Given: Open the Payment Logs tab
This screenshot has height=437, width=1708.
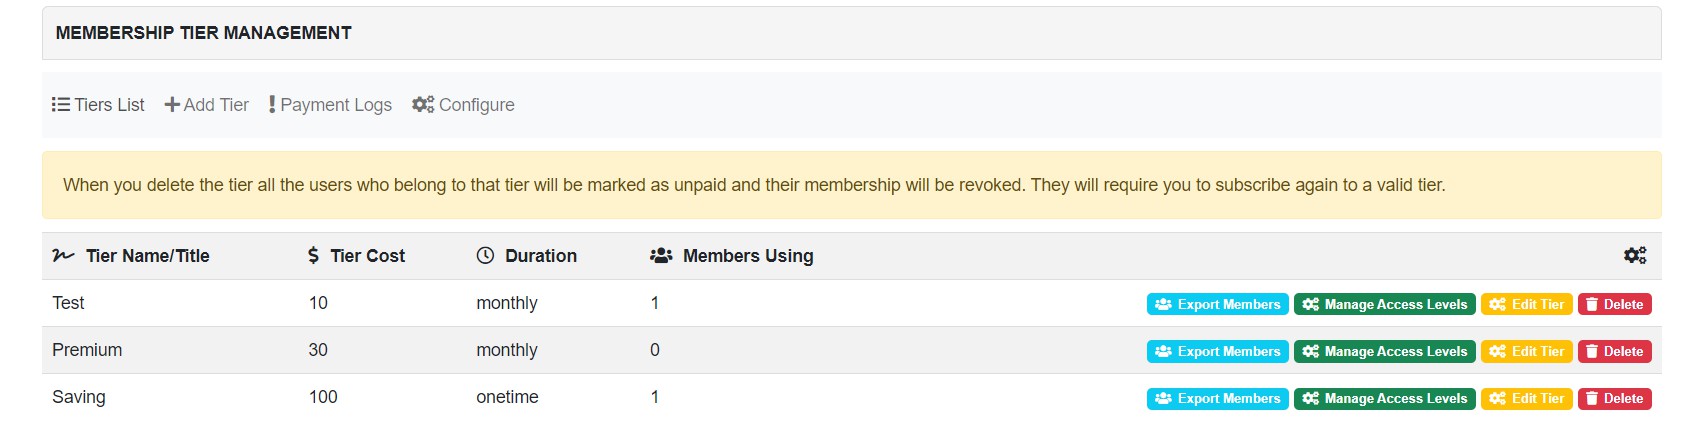Looking at the screenshot, I should (330, 105).
